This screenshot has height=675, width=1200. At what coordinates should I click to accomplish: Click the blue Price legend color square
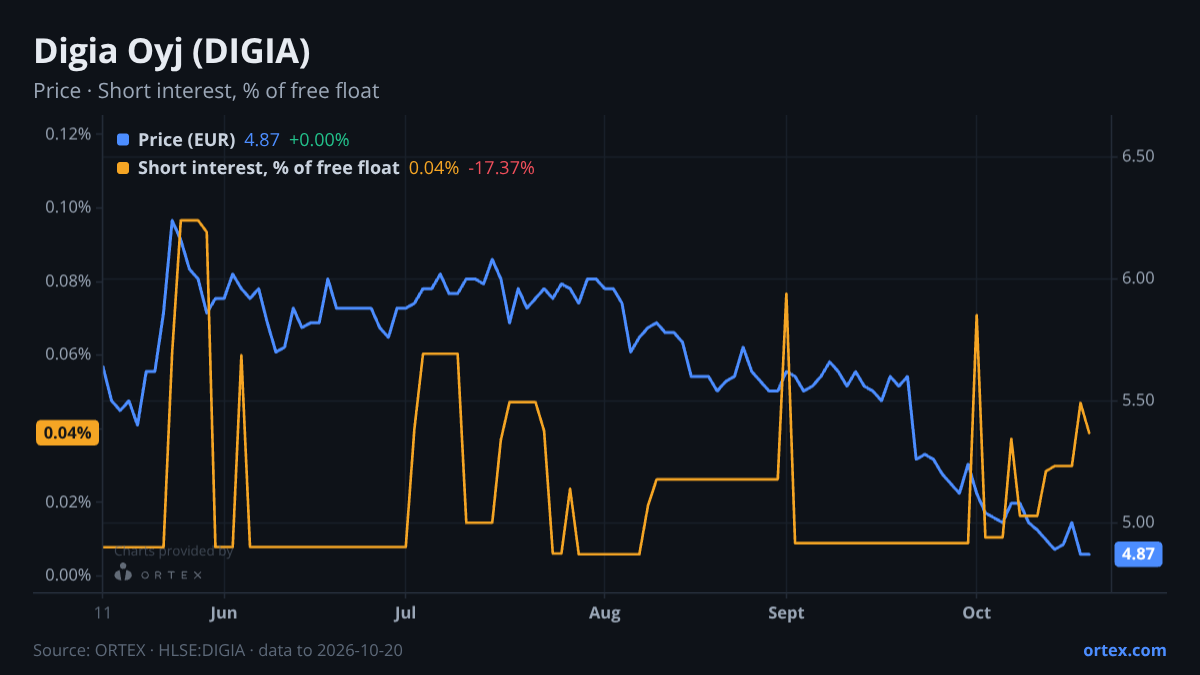(x=123, y=140)
